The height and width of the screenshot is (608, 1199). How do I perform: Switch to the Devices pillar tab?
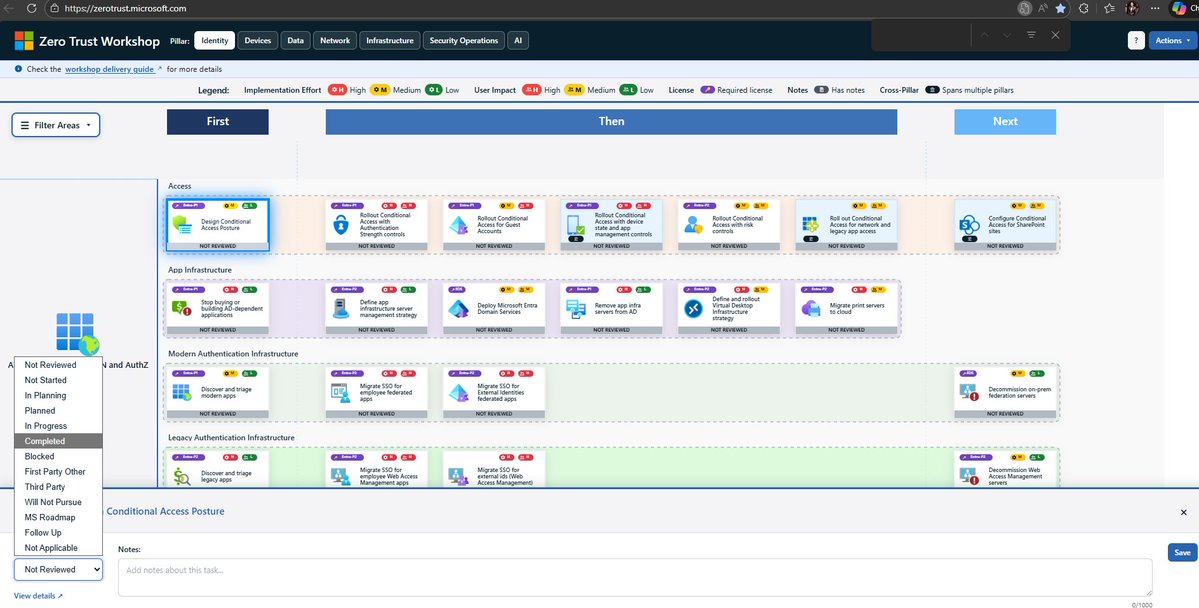258,41
